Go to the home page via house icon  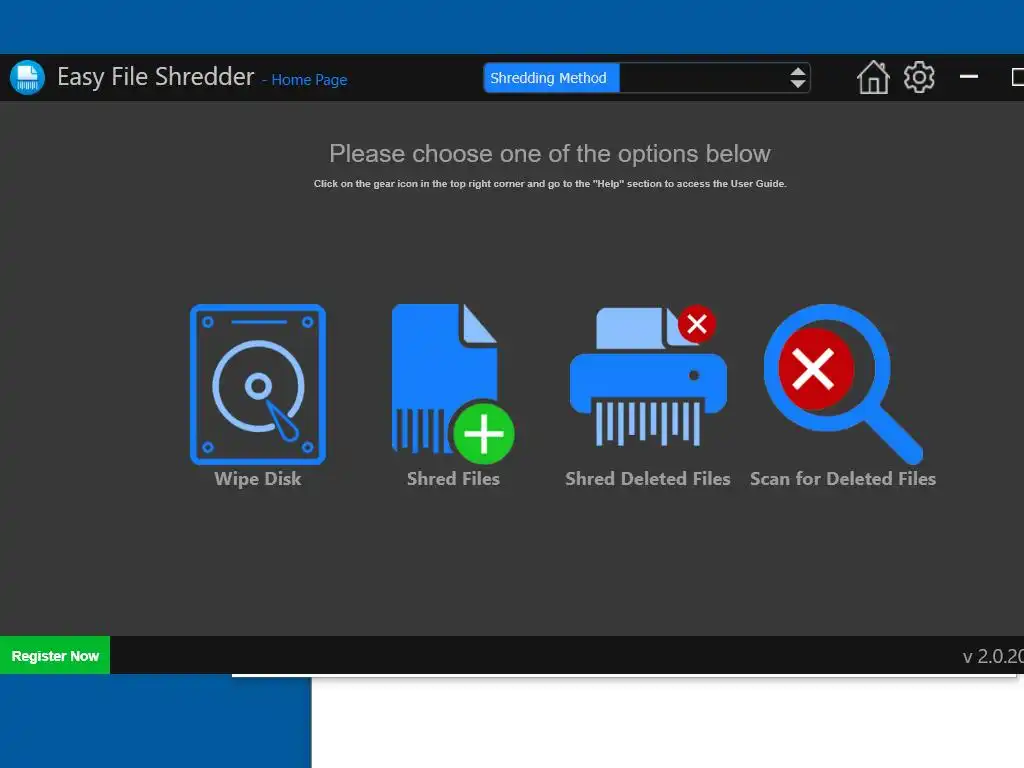point(873,78)
